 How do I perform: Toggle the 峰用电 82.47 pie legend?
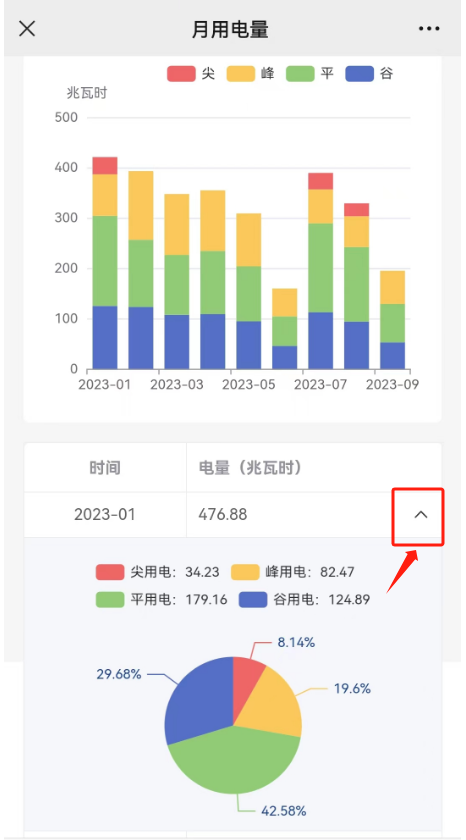click(292, 572)
